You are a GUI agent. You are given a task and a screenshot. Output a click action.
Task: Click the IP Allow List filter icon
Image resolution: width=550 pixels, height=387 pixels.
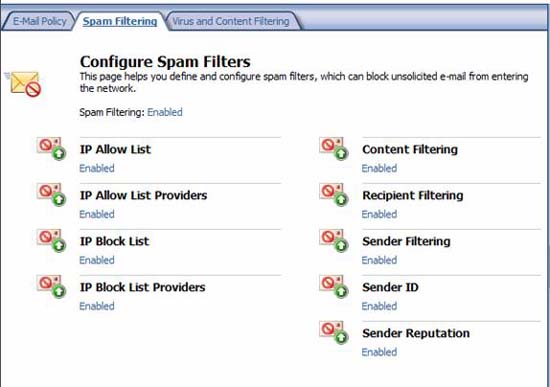(52, 148)
